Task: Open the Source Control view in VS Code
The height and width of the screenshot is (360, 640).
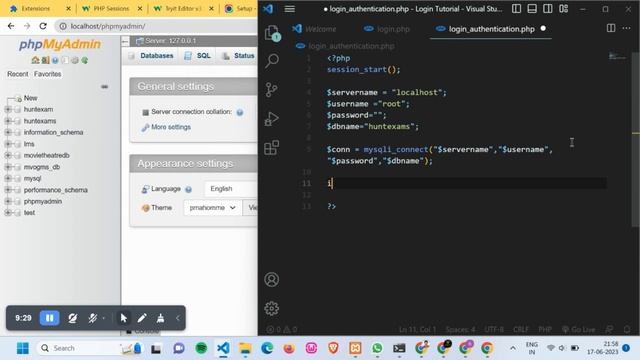Action: coord(271,90)
